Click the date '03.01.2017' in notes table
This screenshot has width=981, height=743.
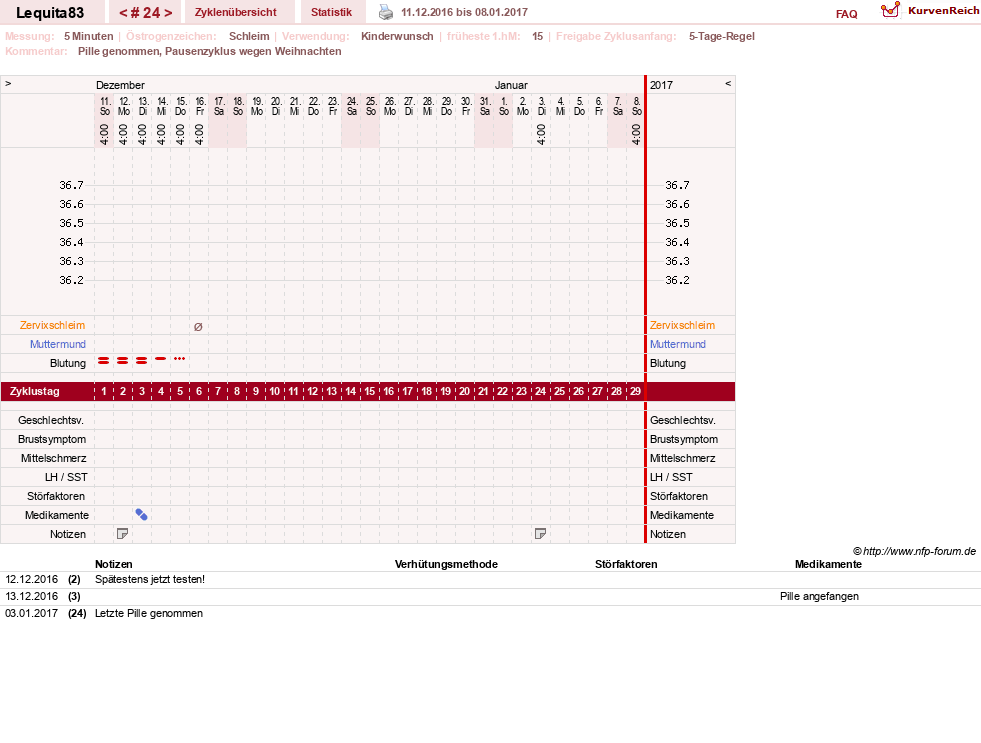(x=31, y=613)
